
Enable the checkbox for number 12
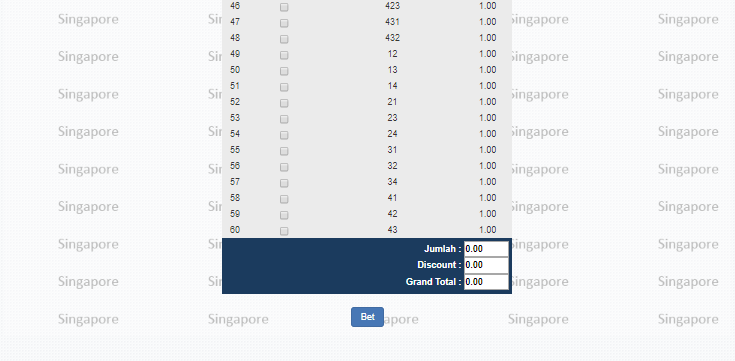[284, 55]
